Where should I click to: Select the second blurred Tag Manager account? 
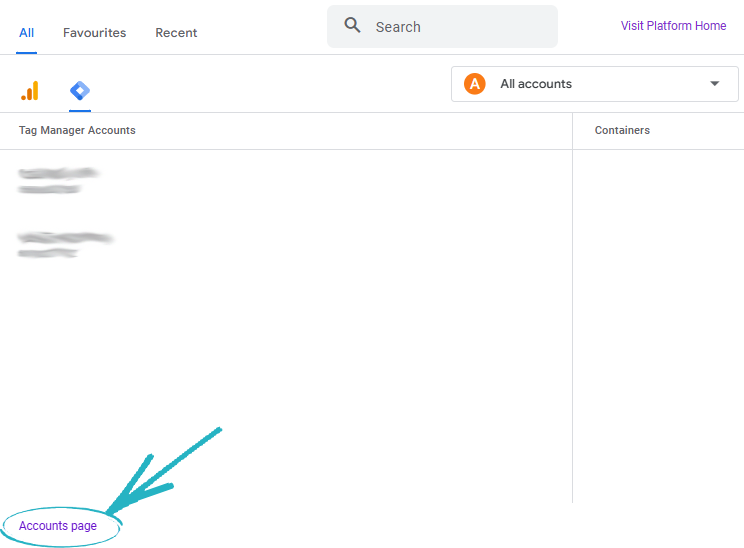pos(65,238)
